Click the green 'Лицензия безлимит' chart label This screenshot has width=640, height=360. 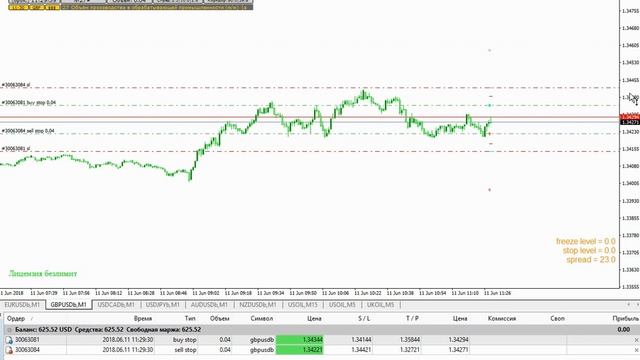click(43, 274)
